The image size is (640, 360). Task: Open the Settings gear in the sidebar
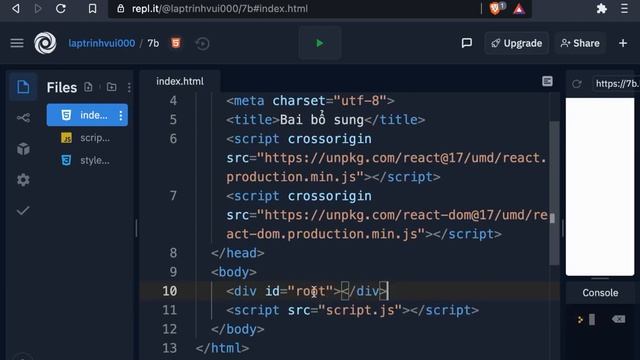coord(23,180)
